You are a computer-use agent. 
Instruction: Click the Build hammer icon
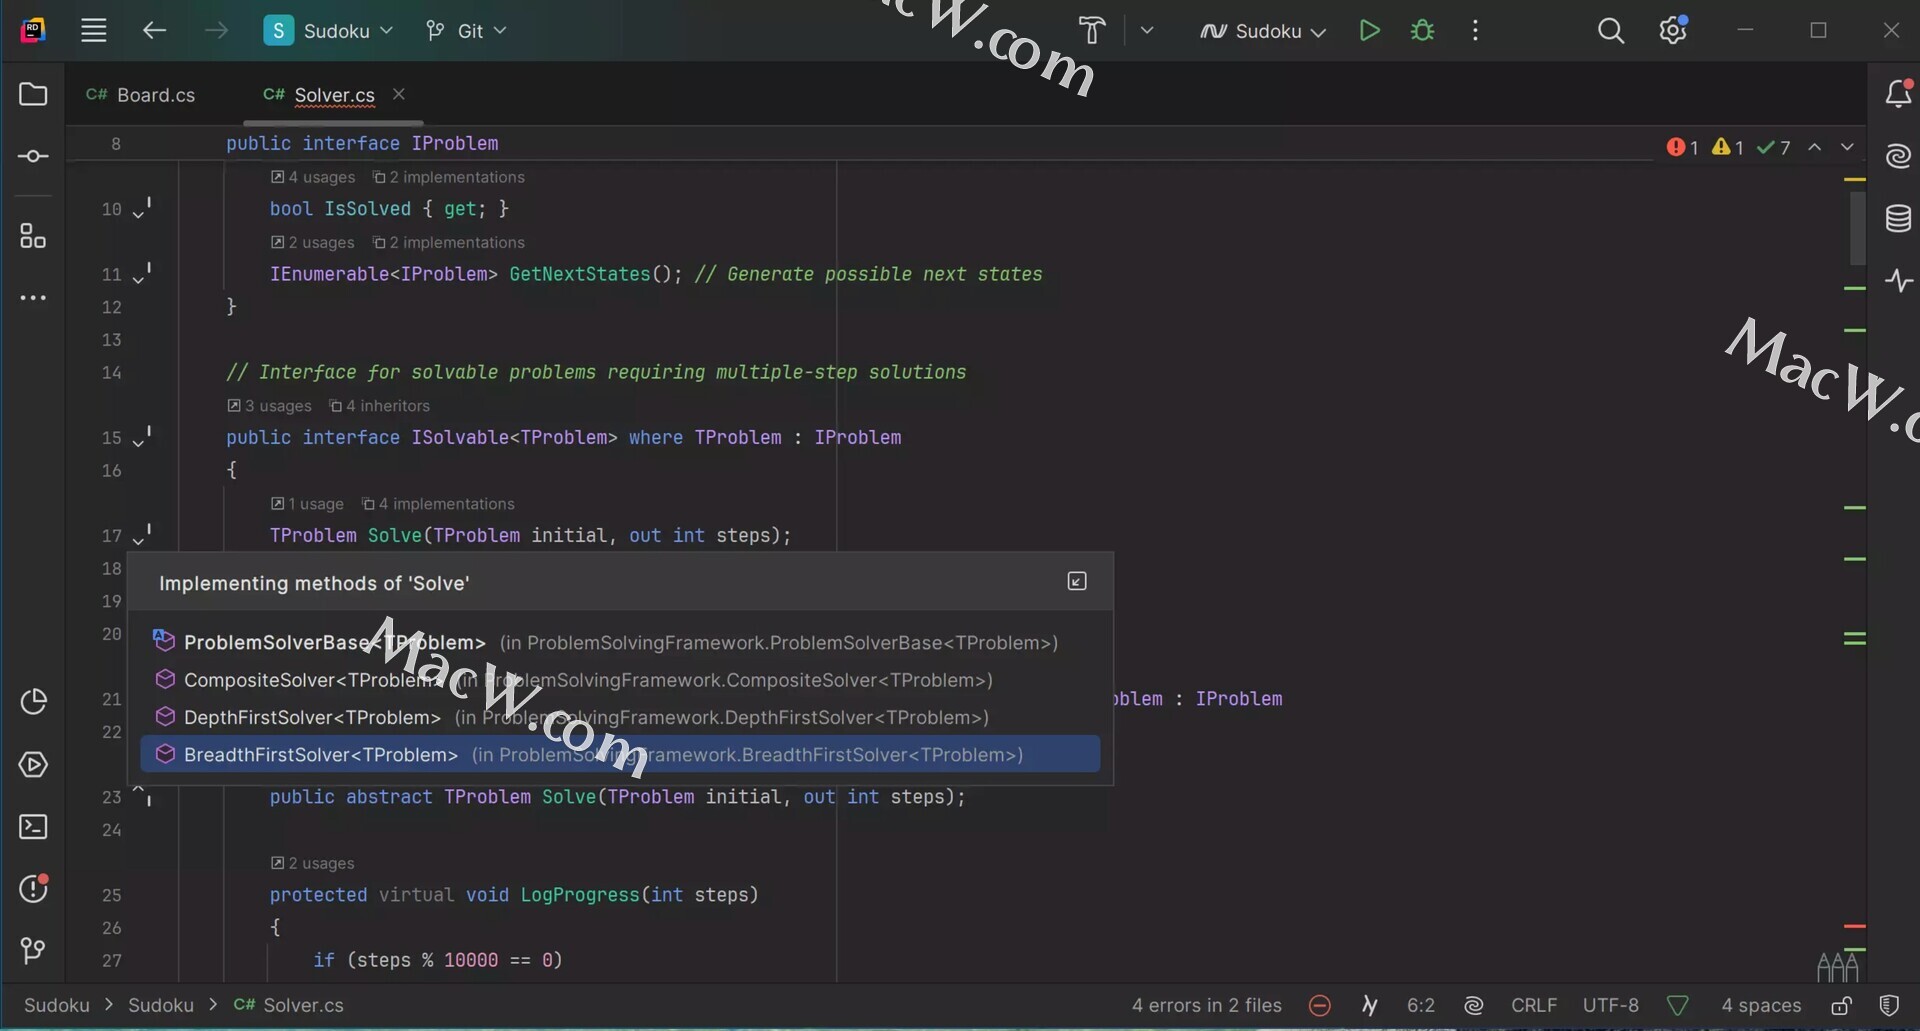1092,31
